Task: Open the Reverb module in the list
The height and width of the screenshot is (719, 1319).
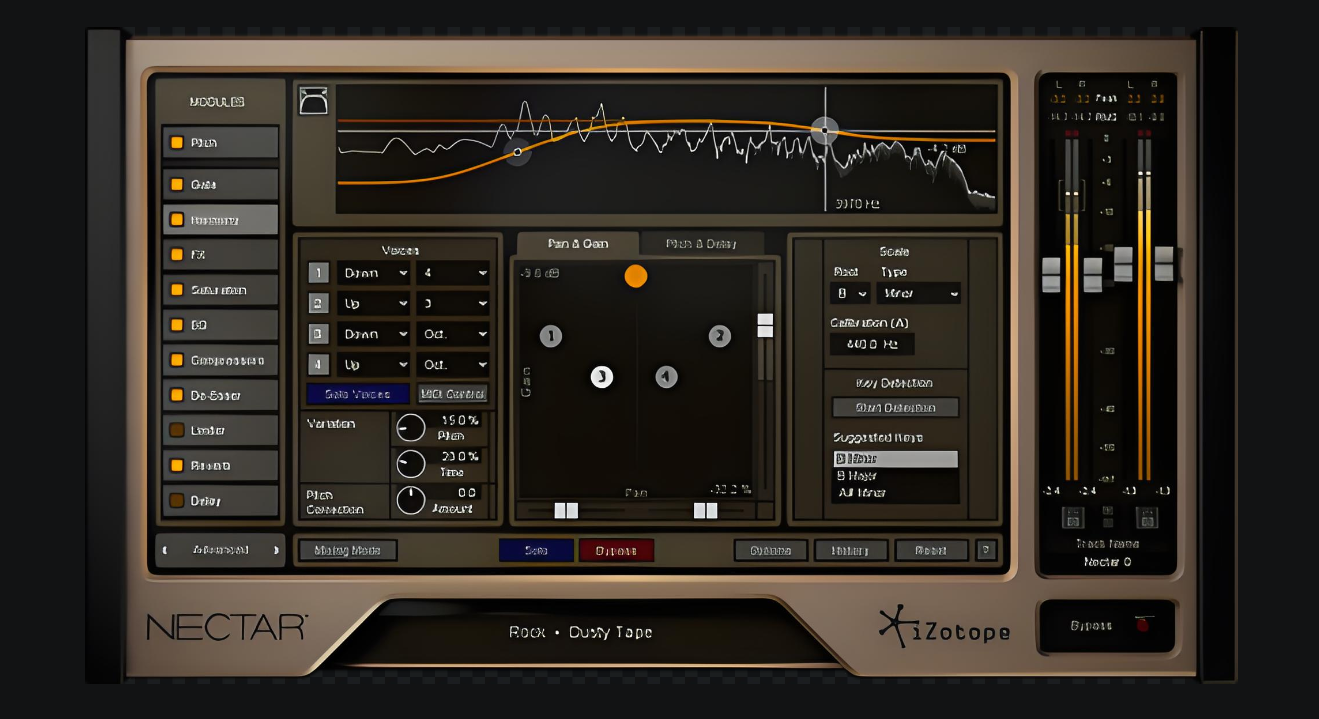Action: [221, 465]
